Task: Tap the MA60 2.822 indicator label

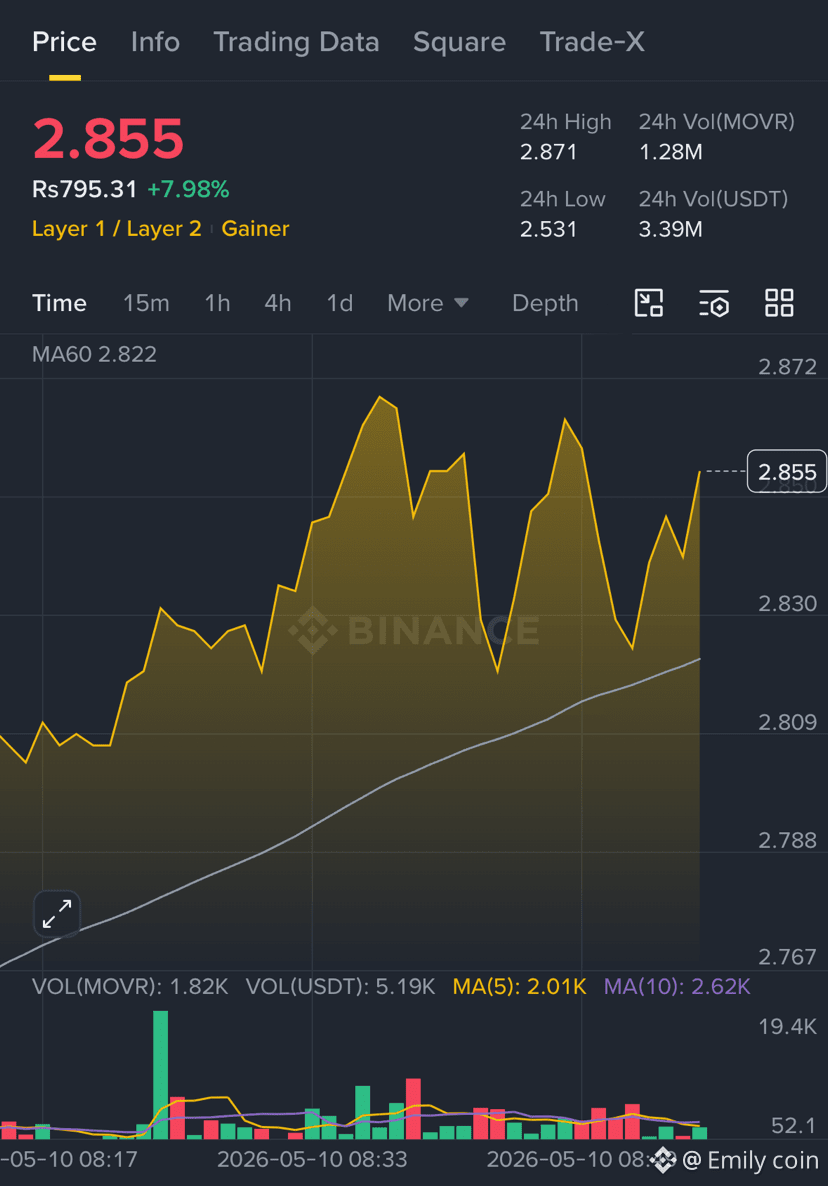Action: 95,354
